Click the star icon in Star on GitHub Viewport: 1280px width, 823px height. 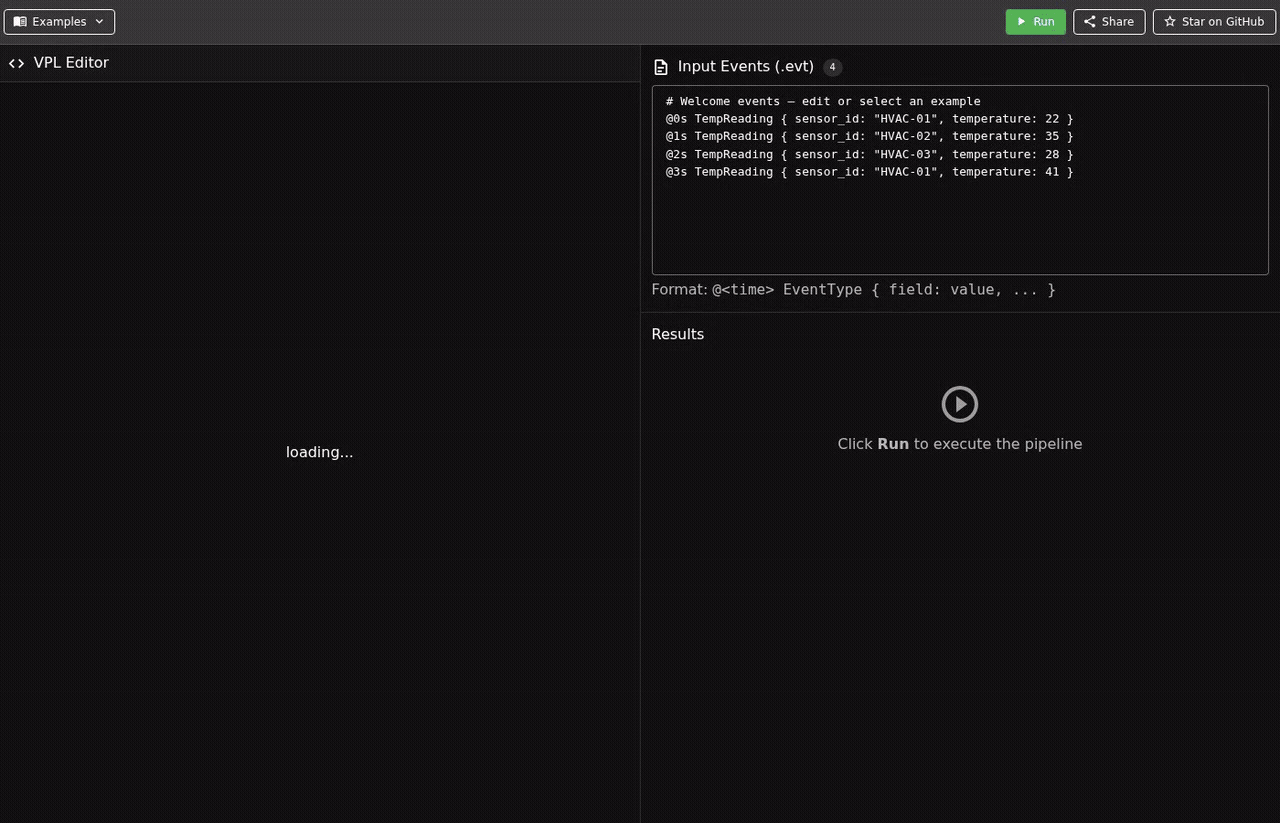coord(1170,21)
